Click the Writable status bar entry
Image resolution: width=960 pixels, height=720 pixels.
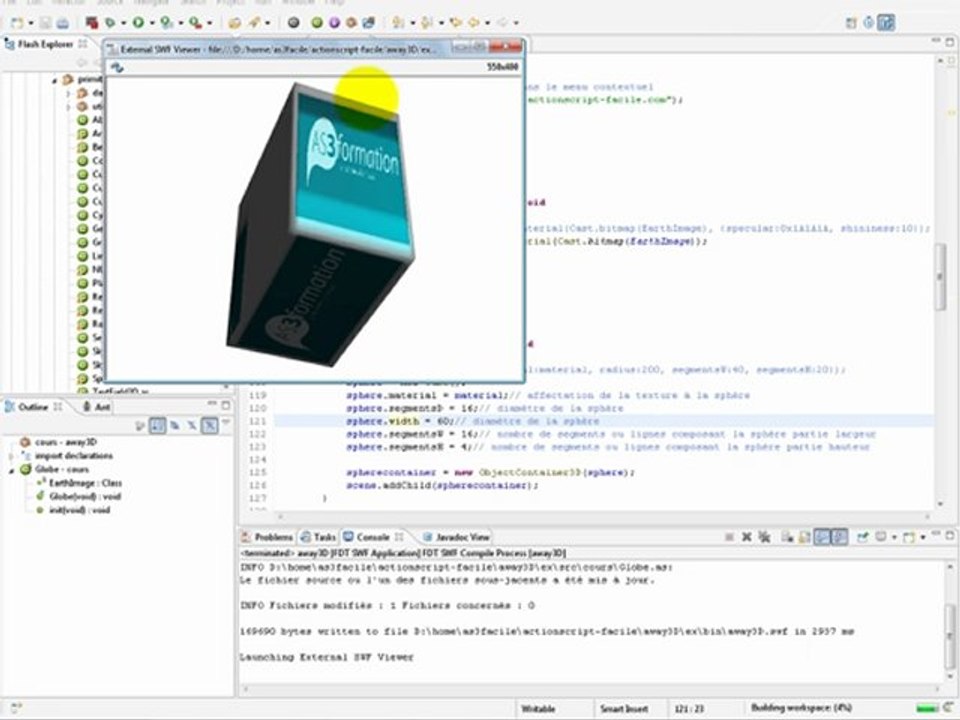tap(538, 709)
